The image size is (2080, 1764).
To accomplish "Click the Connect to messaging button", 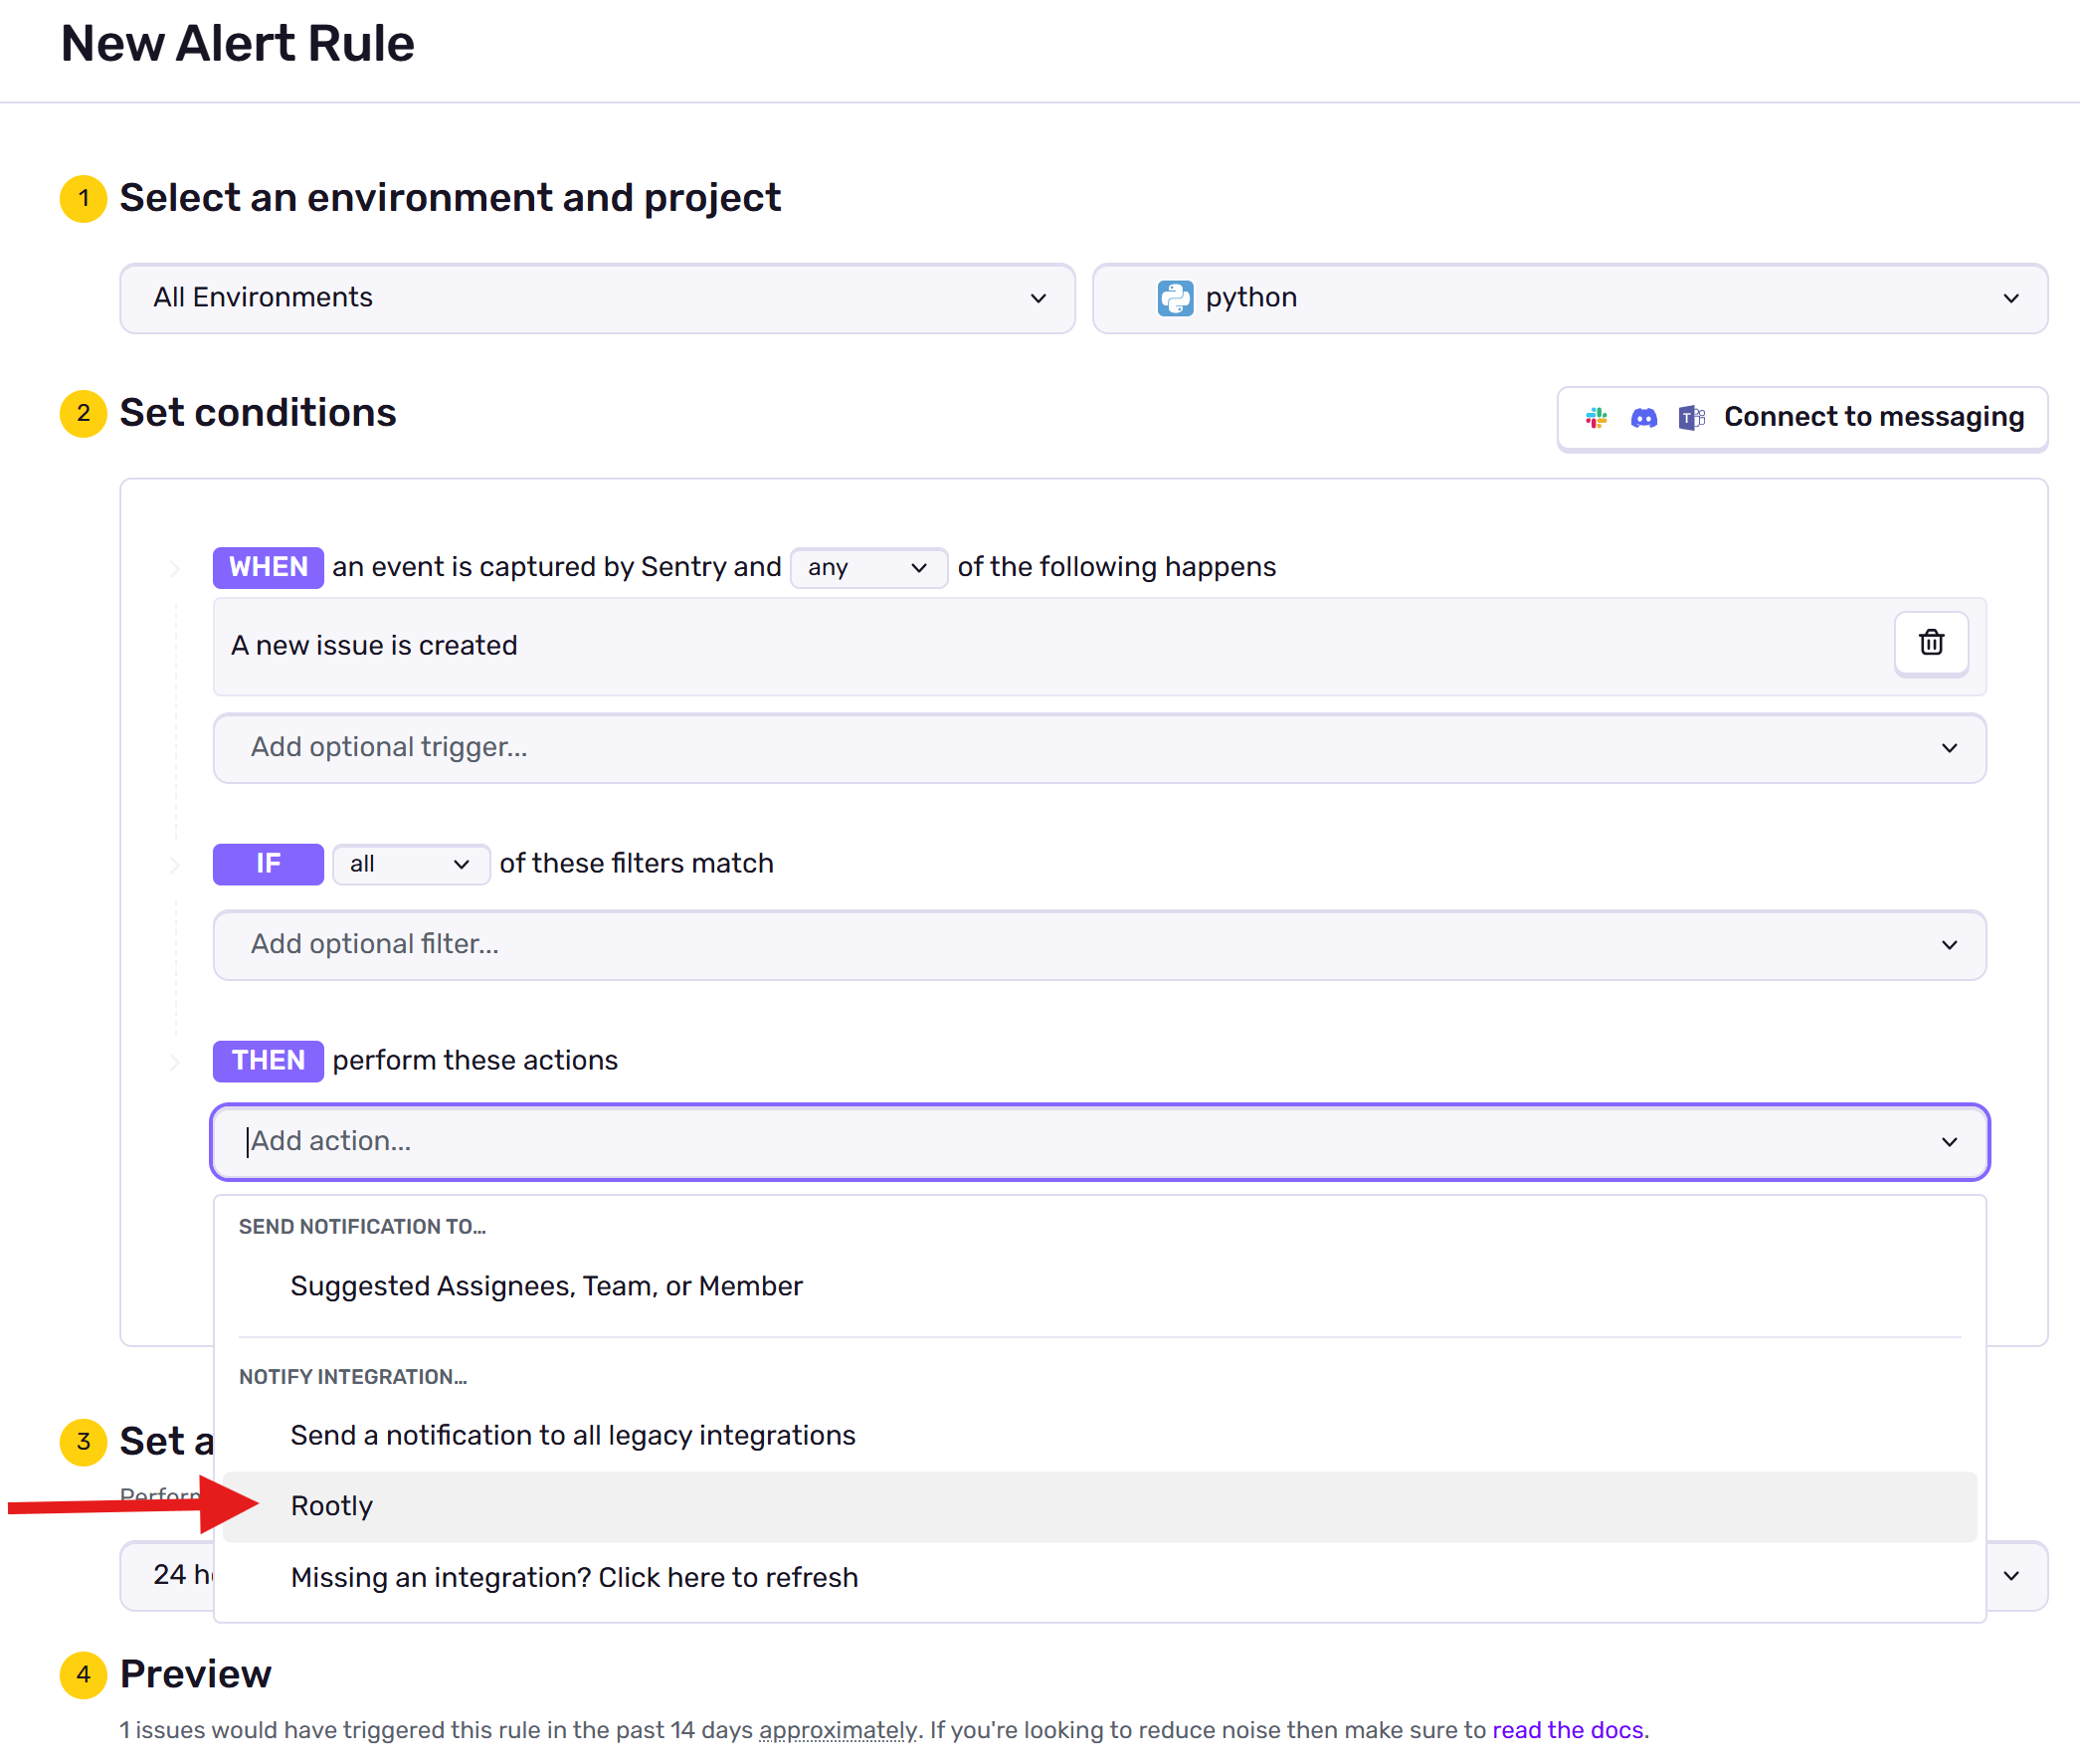I will click(x=1872, y=418).
